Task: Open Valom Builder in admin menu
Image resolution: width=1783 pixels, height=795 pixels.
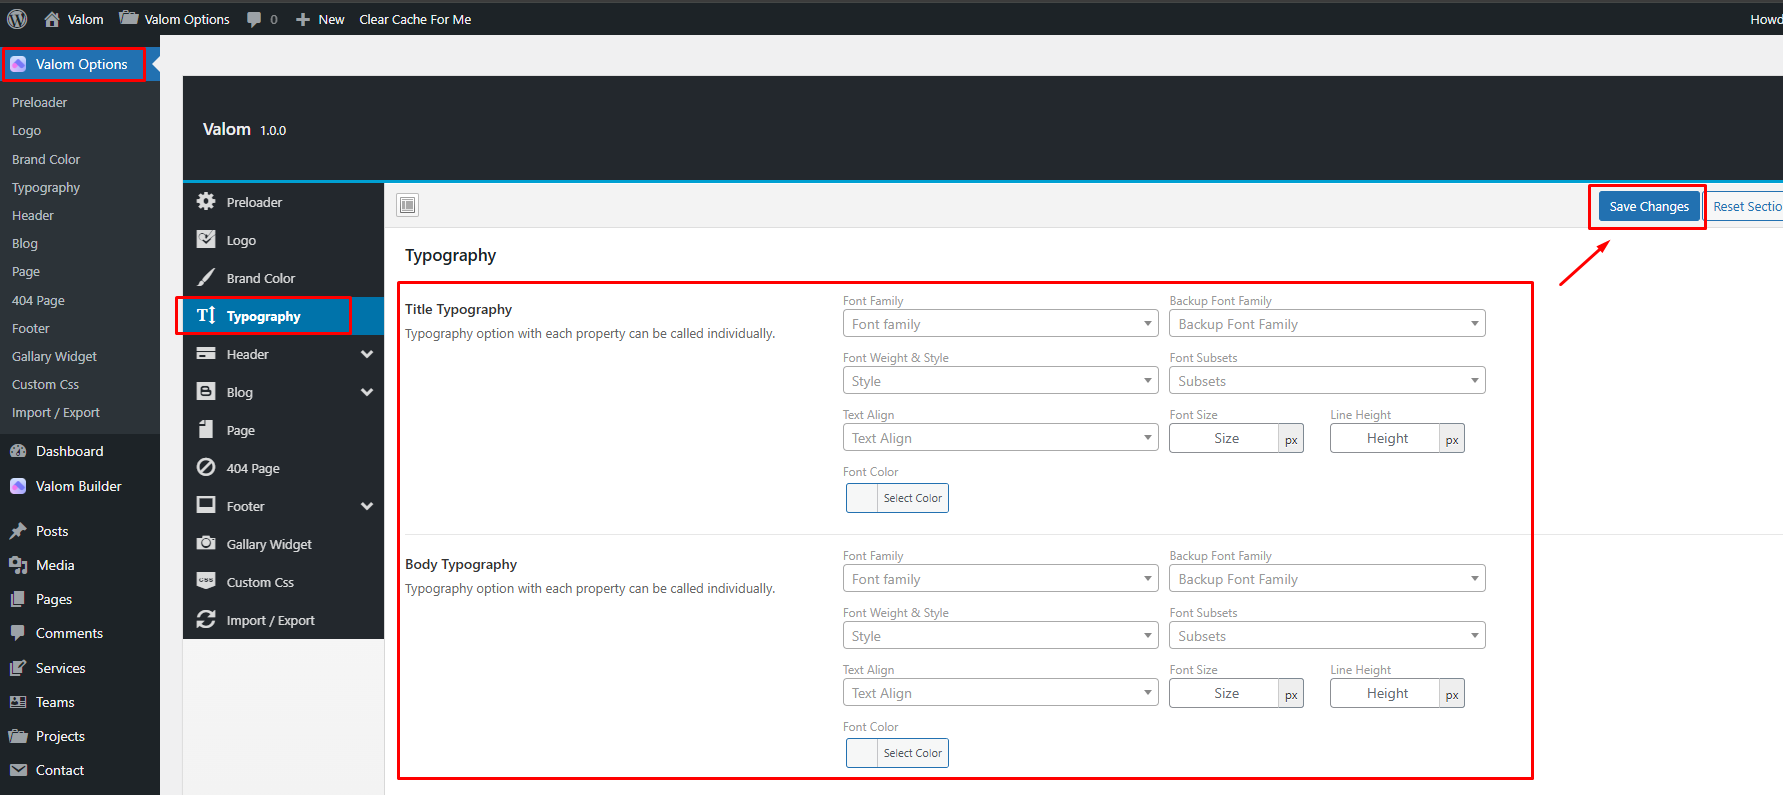Action: click(78, 486)
